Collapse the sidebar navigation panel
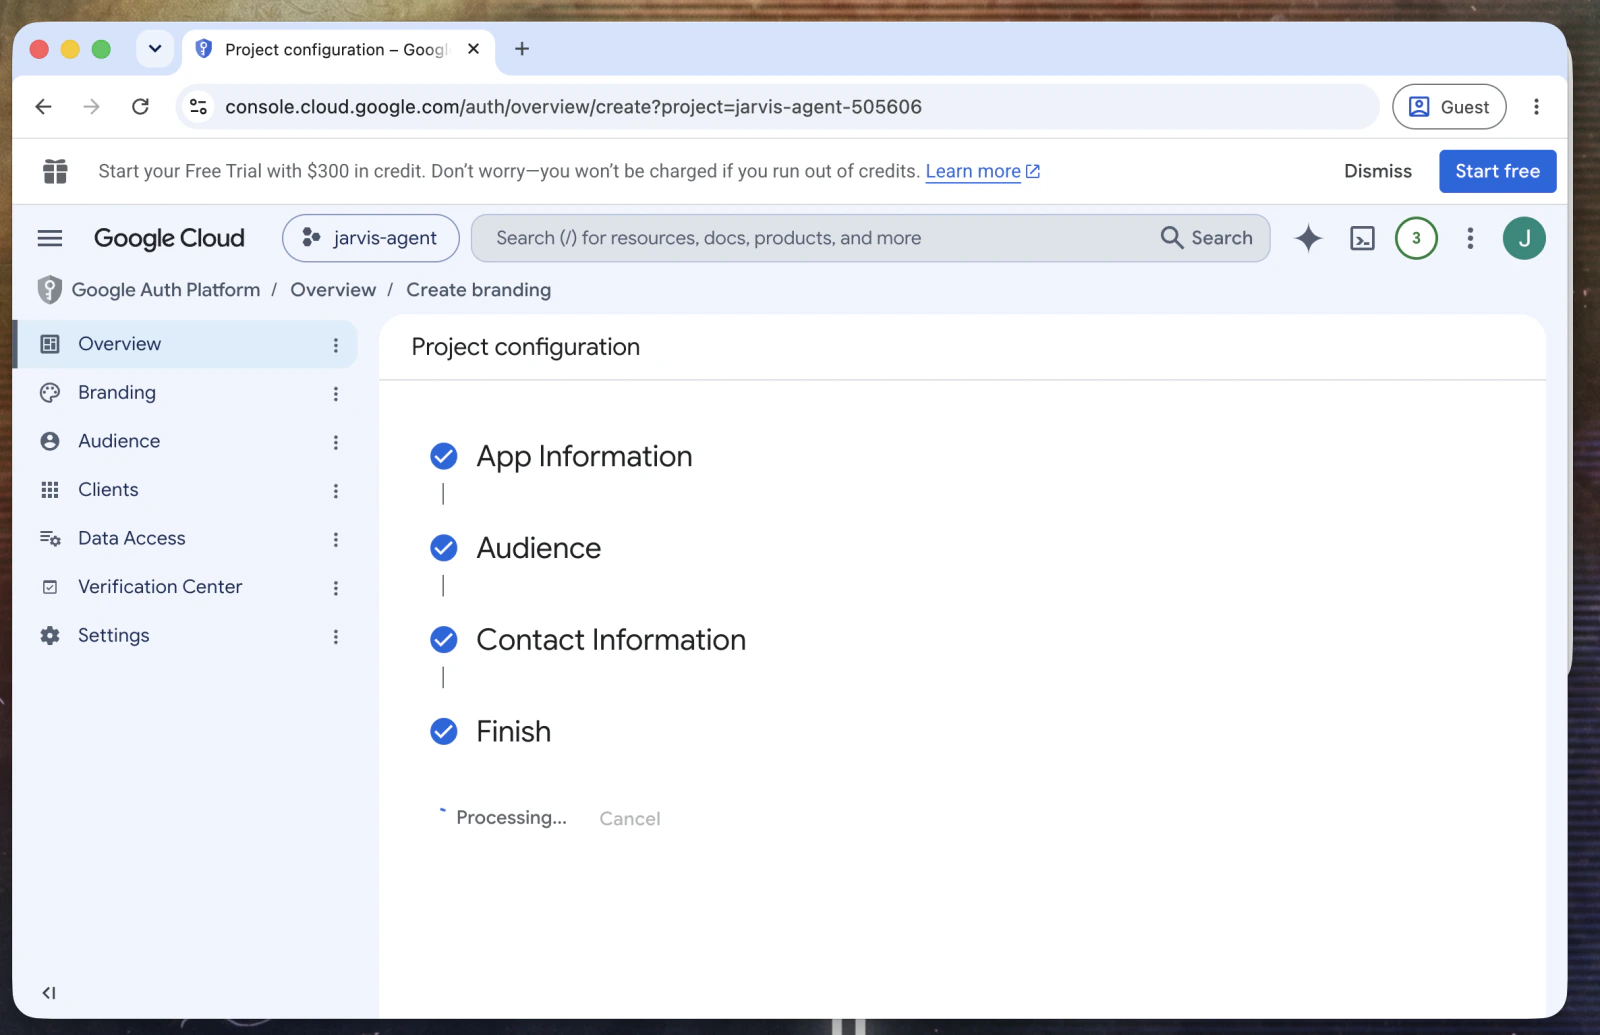This screenshot has width=1600, height=1035. tap(49, 993)
